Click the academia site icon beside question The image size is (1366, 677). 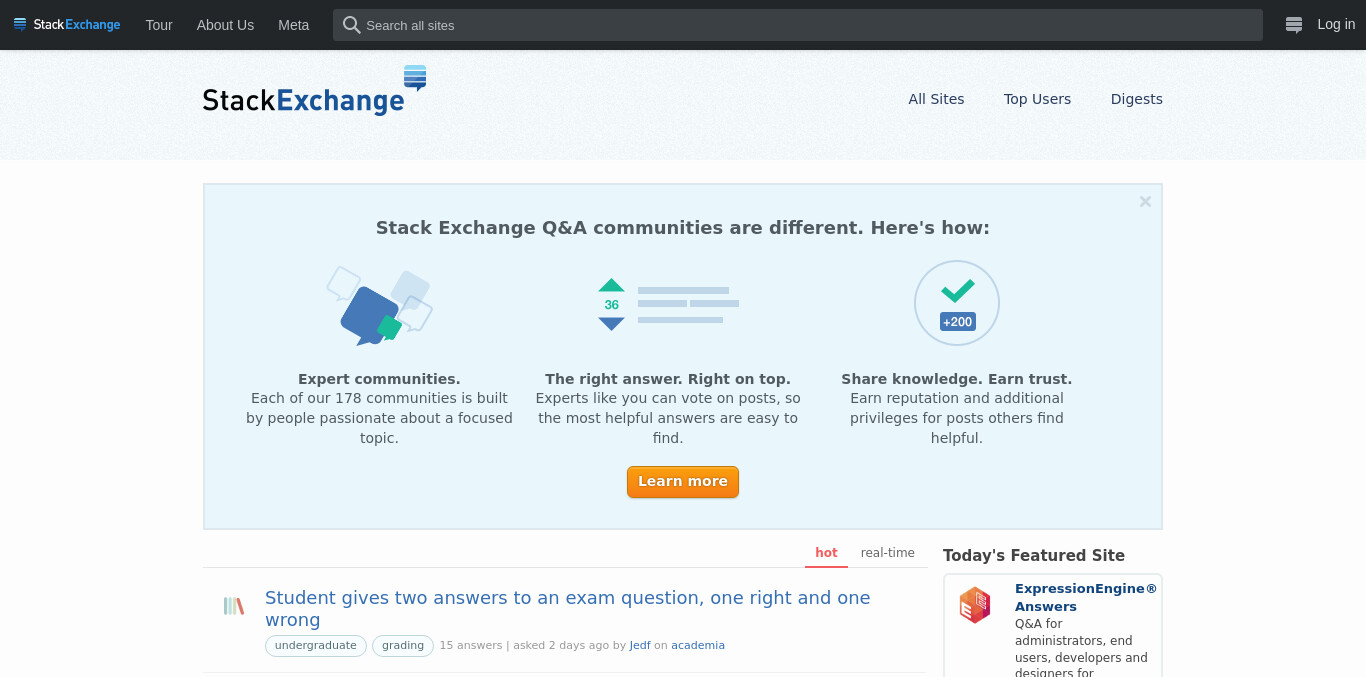tap(234, 606)
